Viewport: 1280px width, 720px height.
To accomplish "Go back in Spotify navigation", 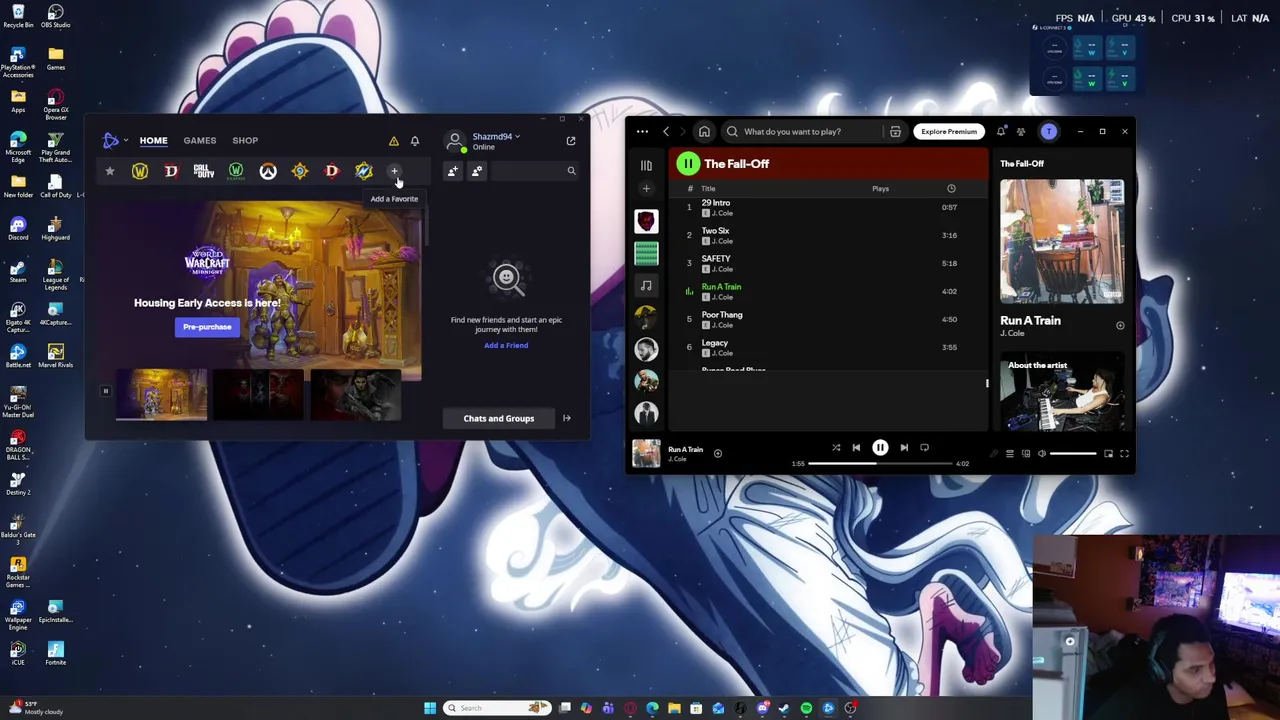I will click(666, 131).
